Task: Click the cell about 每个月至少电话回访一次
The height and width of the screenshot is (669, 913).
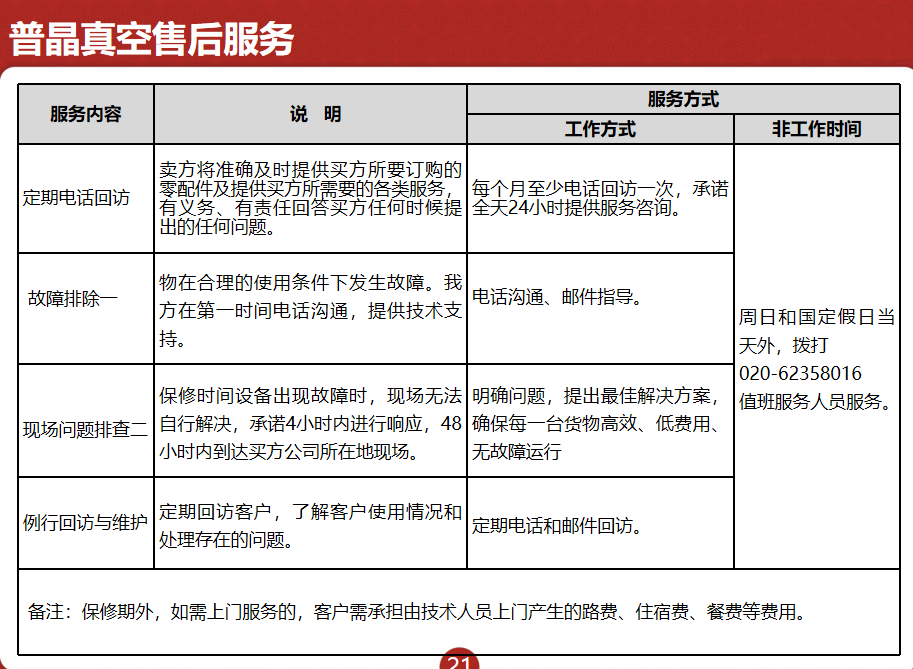Action: tap(600, 199)
